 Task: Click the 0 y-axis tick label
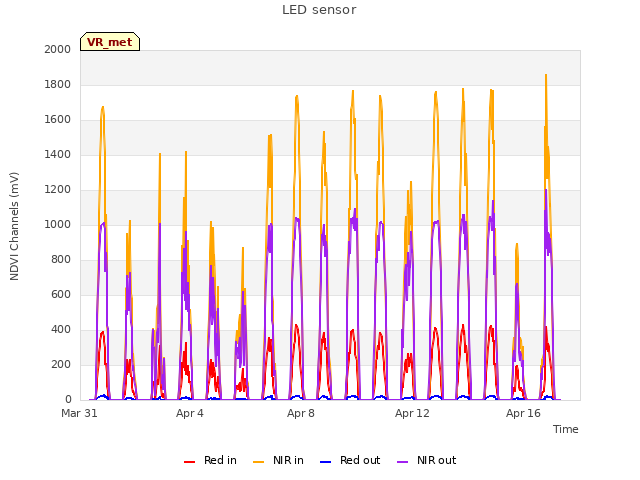pos(68,399)
